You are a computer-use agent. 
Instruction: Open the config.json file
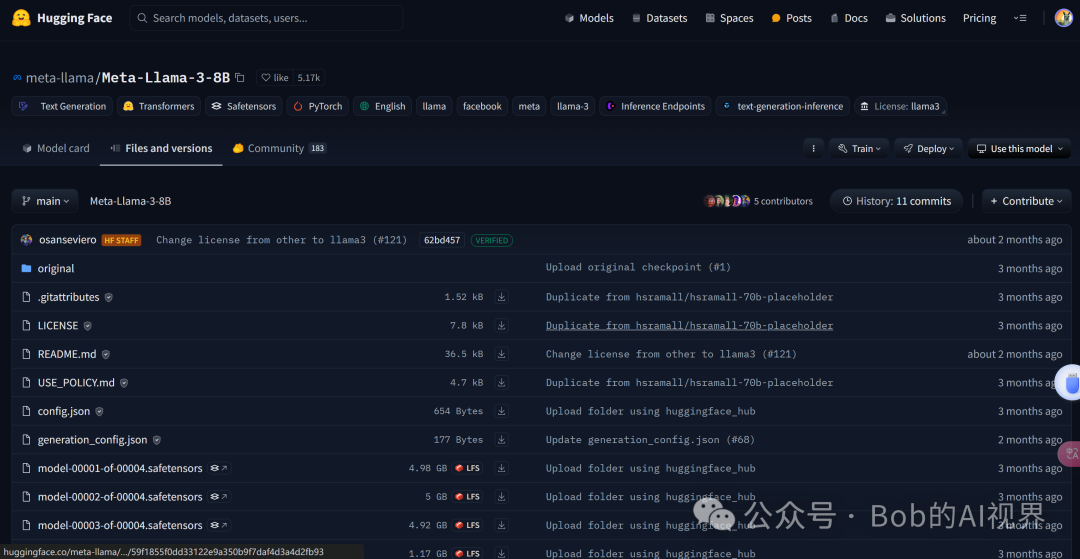click(x=63, y=412)
